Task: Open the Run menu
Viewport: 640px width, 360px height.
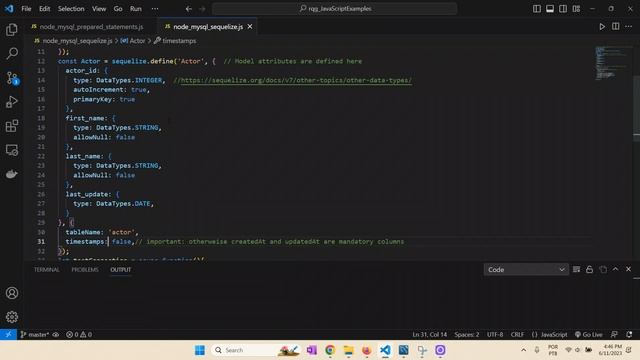Action: point(136,9)
